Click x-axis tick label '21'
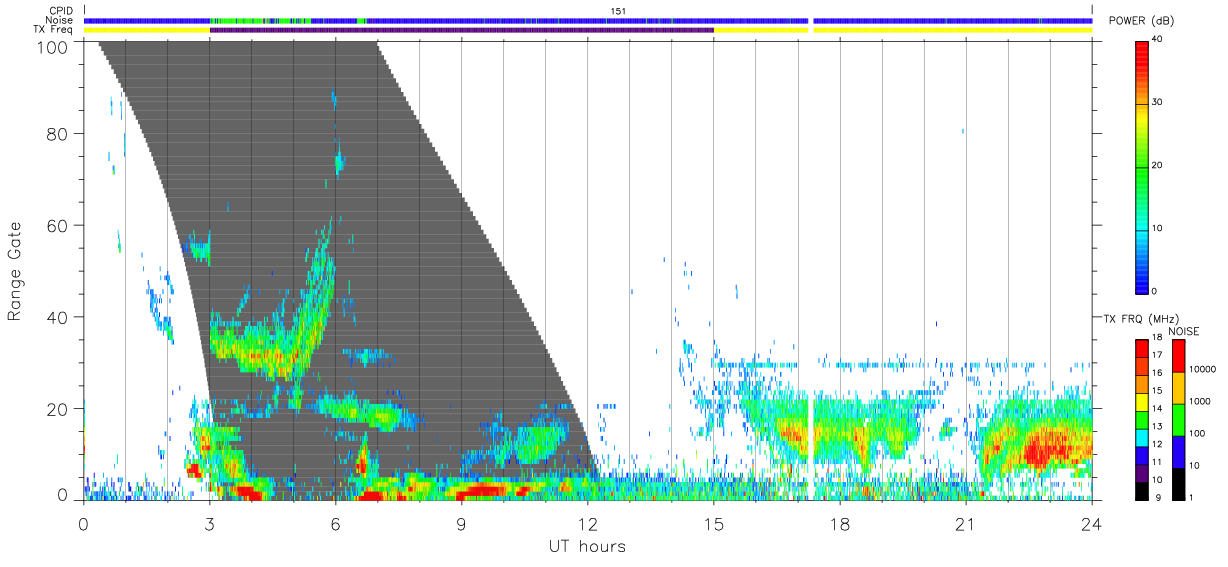 965,523
